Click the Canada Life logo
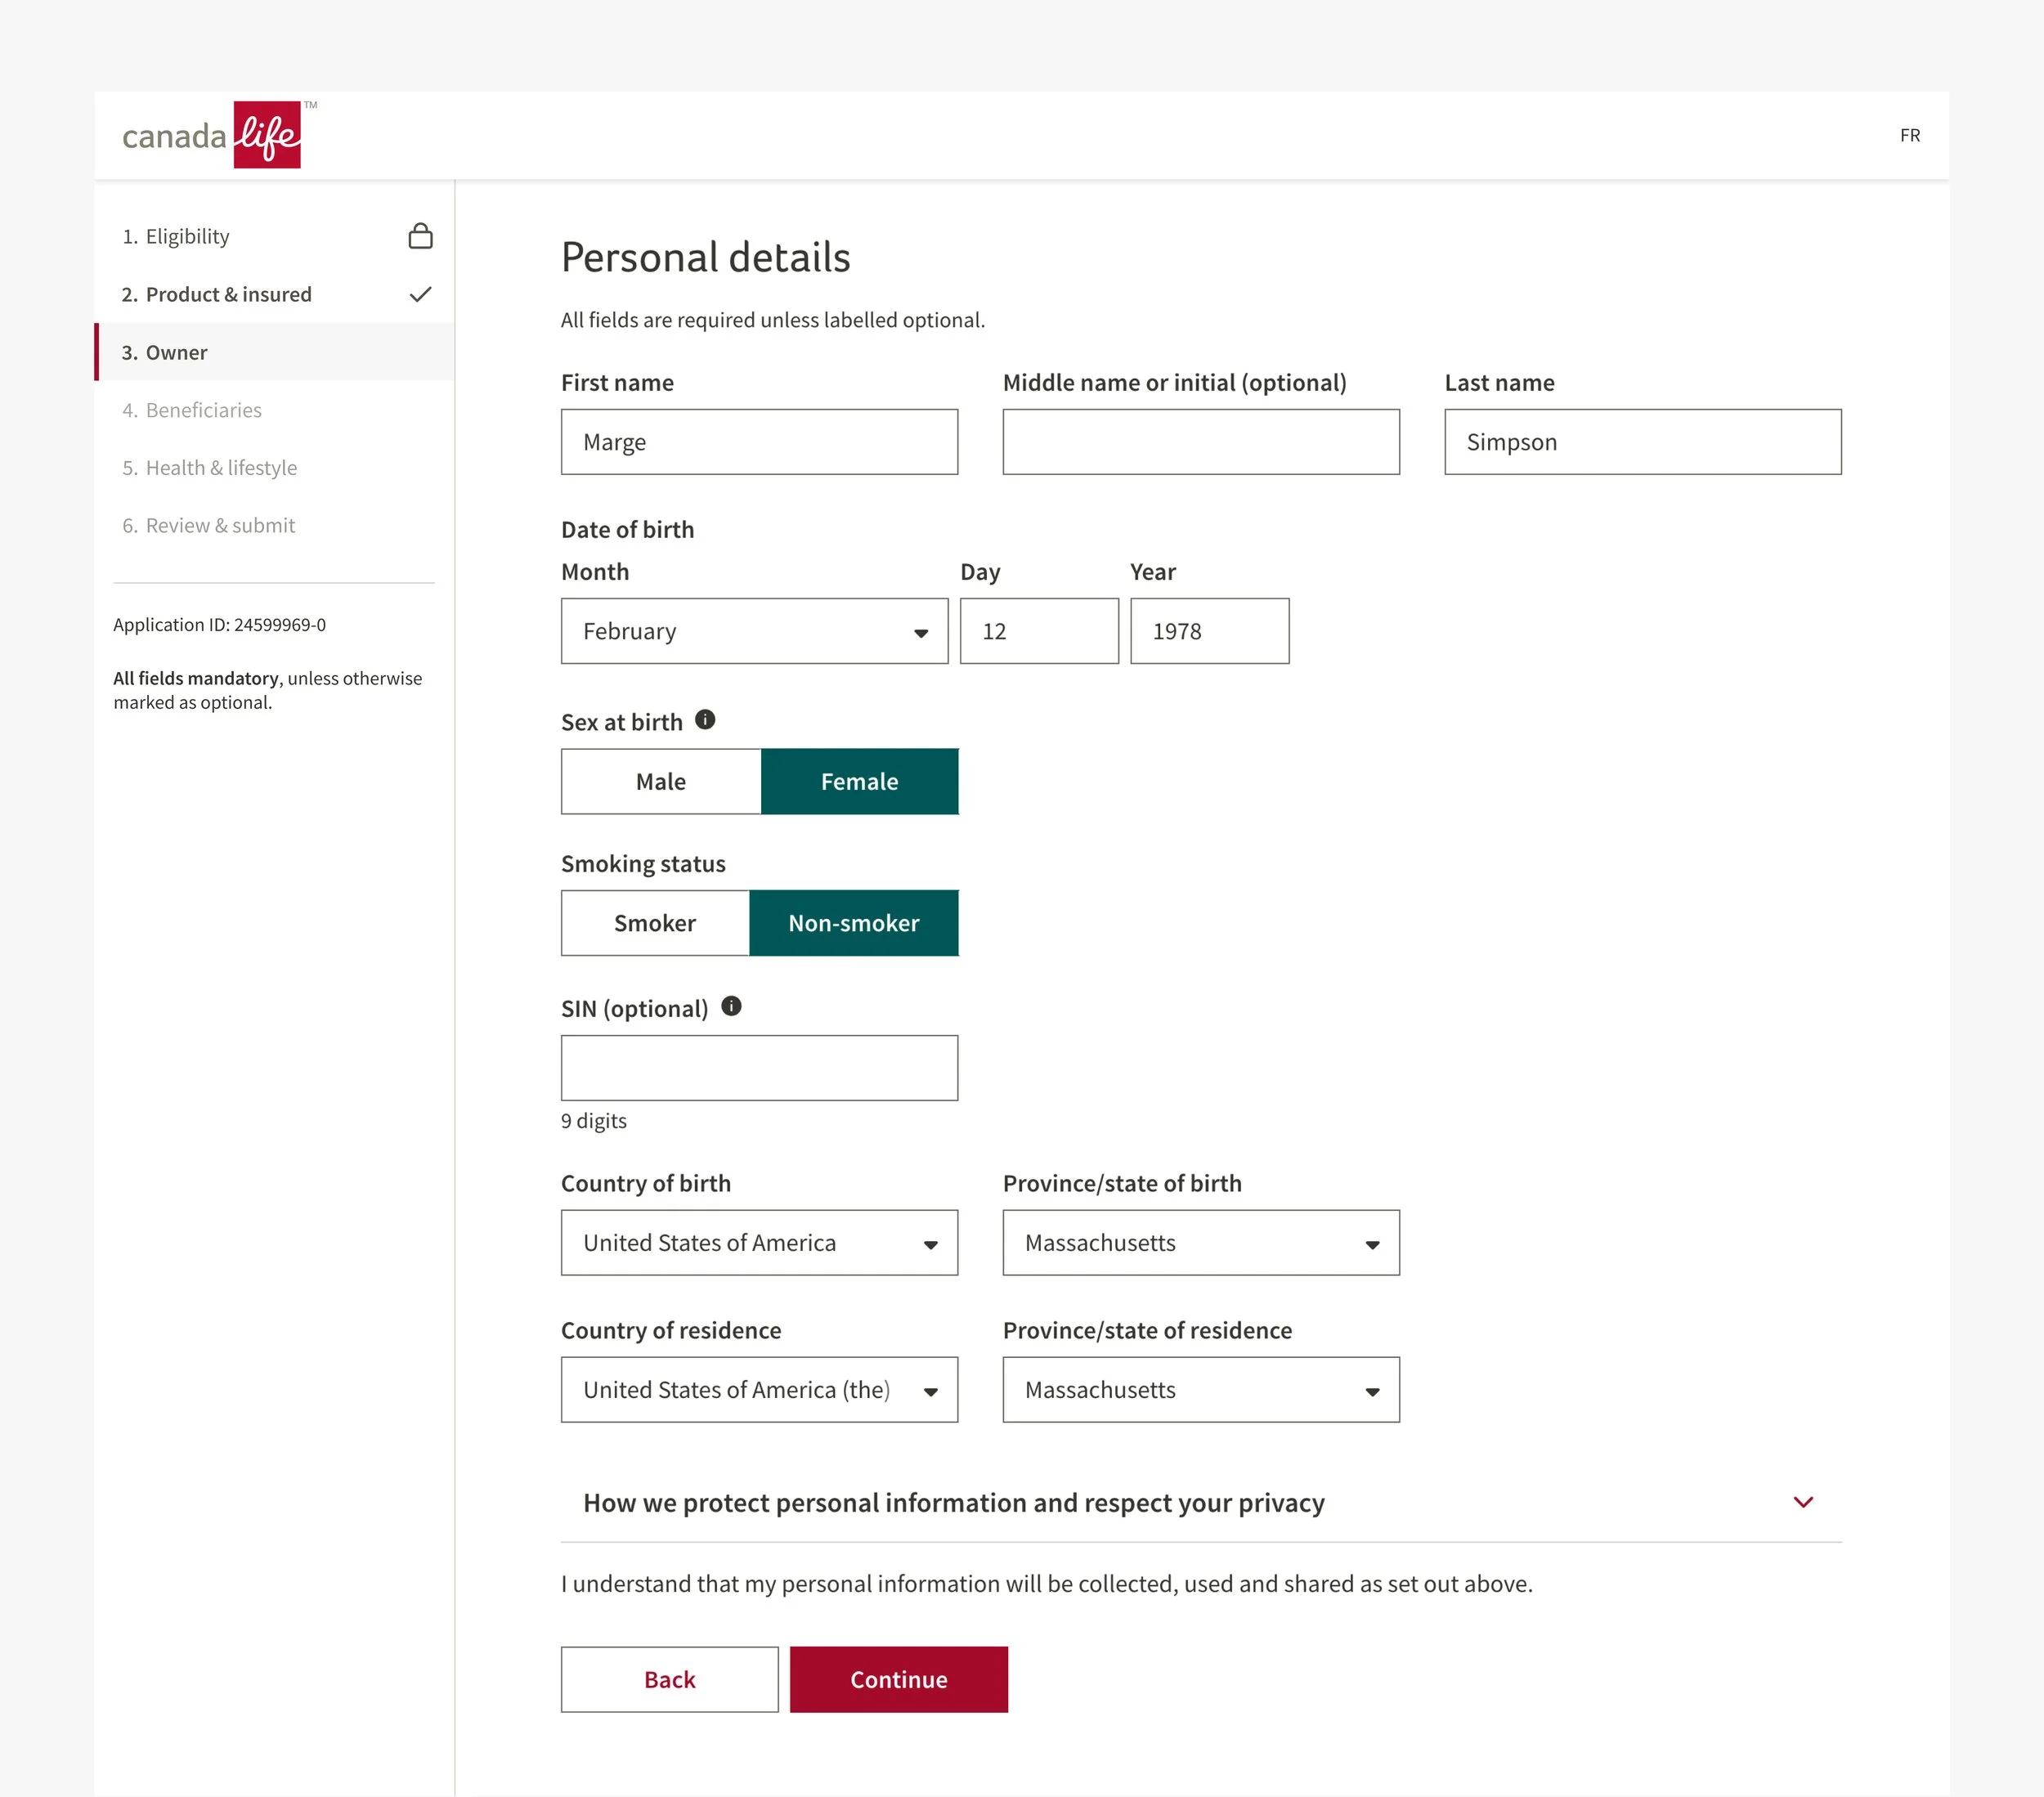Screen dimensions: 2044x1797 (212, 135)
